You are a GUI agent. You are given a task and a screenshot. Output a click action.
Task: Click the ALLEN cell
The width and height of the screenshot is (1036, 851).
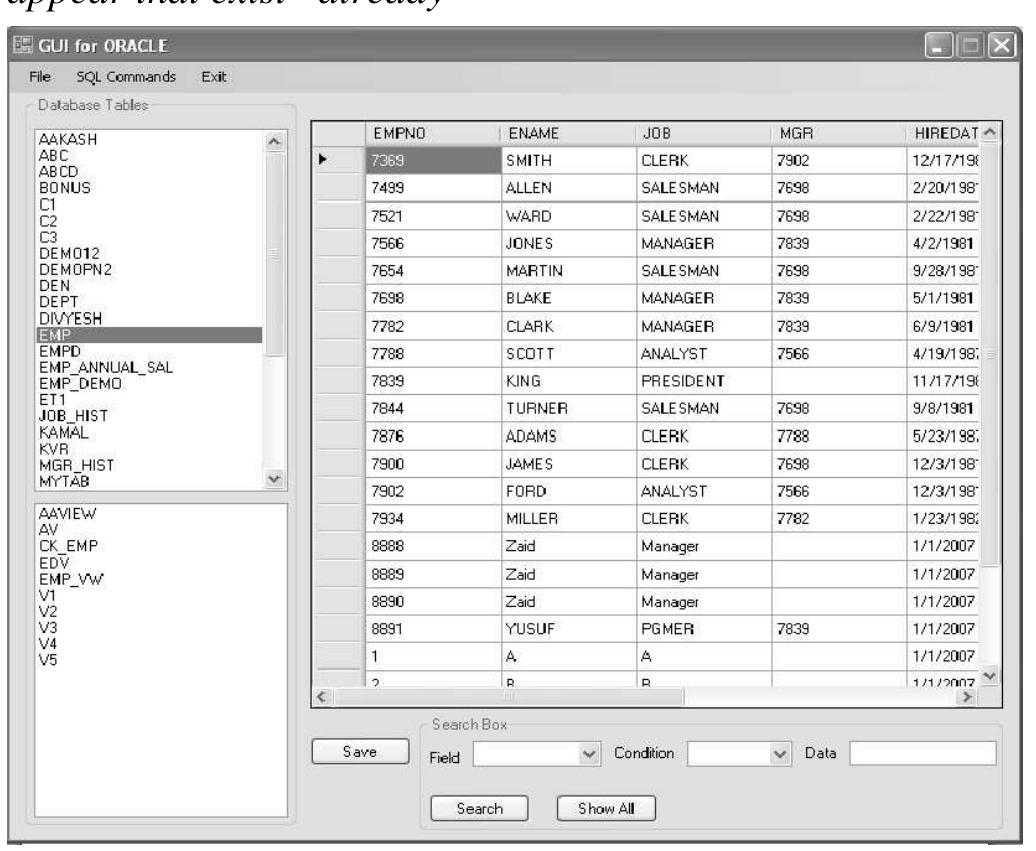click(569, 188)
